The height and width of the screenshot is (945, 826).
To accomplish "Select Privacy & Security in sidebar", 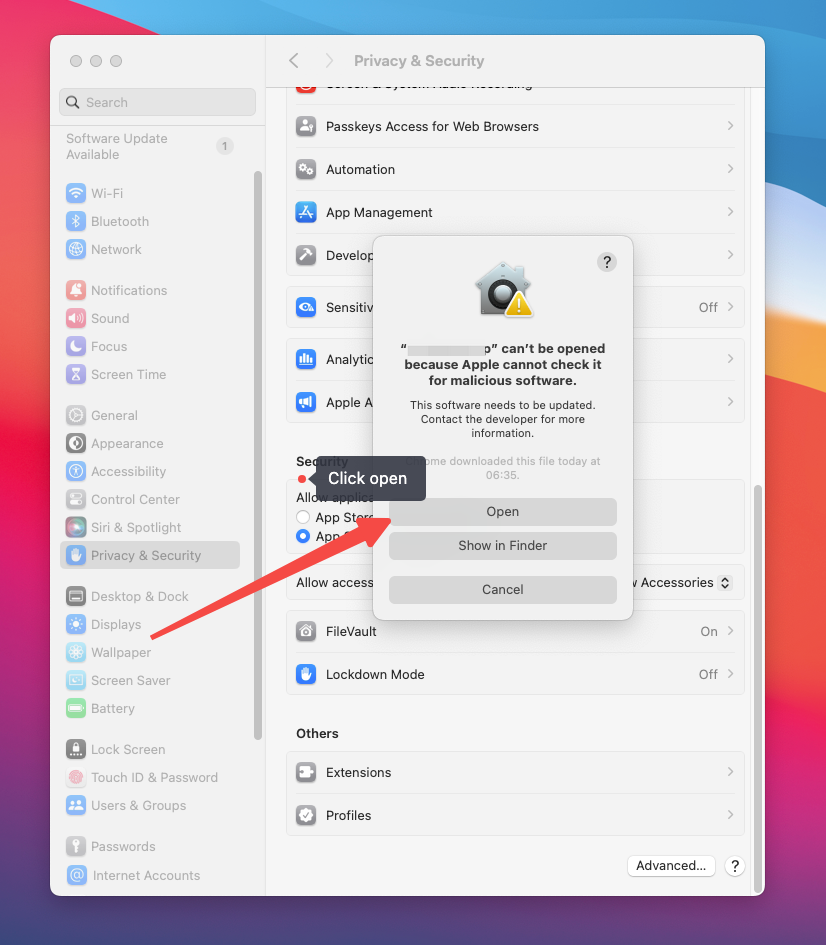I will [150, 555].
